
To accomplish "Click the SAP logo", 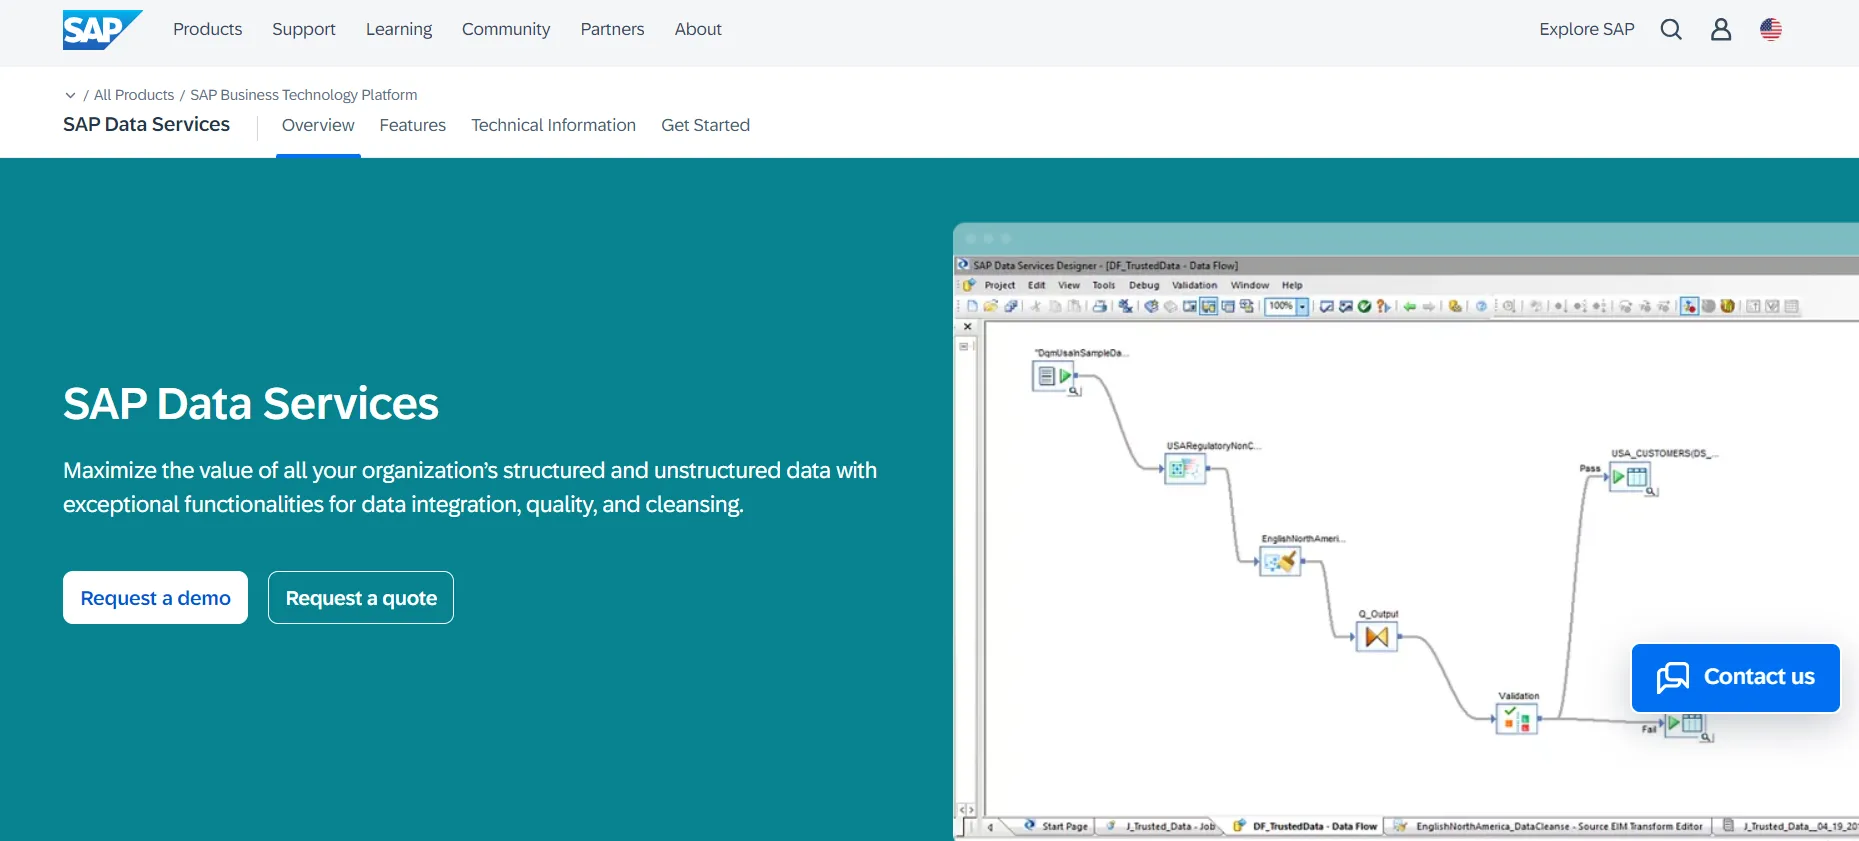I will [102, 30].
